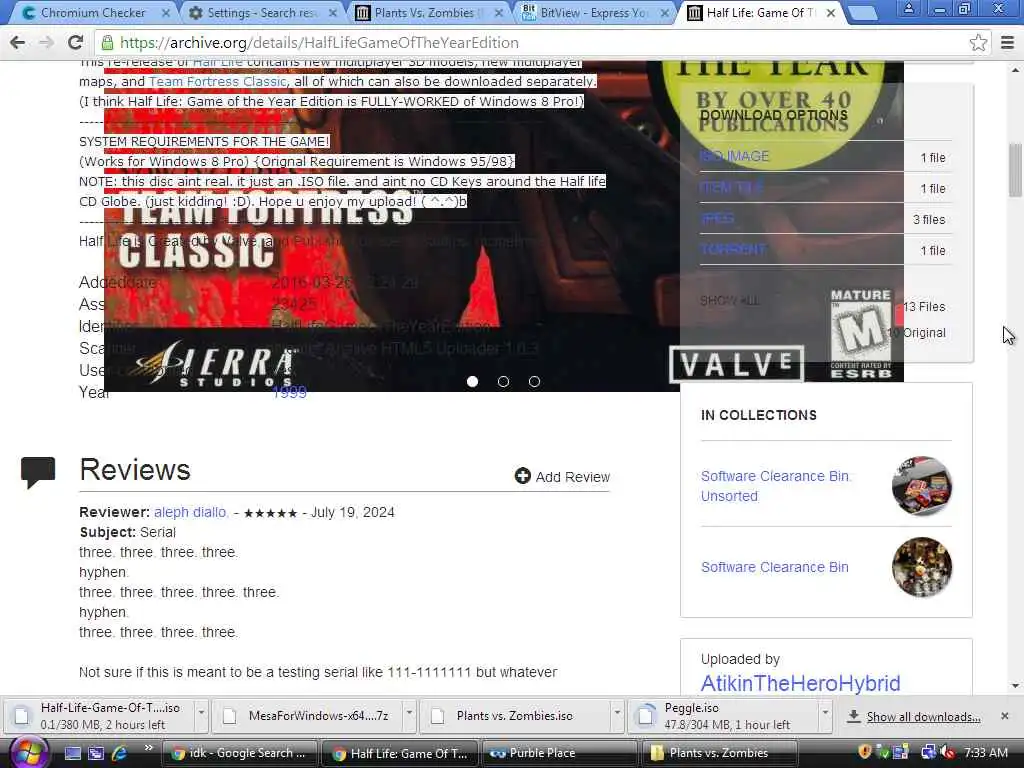Click the scrollbar up arrow
Viewport: 1024px width, 768px height.
click(x=1015, y=69)
